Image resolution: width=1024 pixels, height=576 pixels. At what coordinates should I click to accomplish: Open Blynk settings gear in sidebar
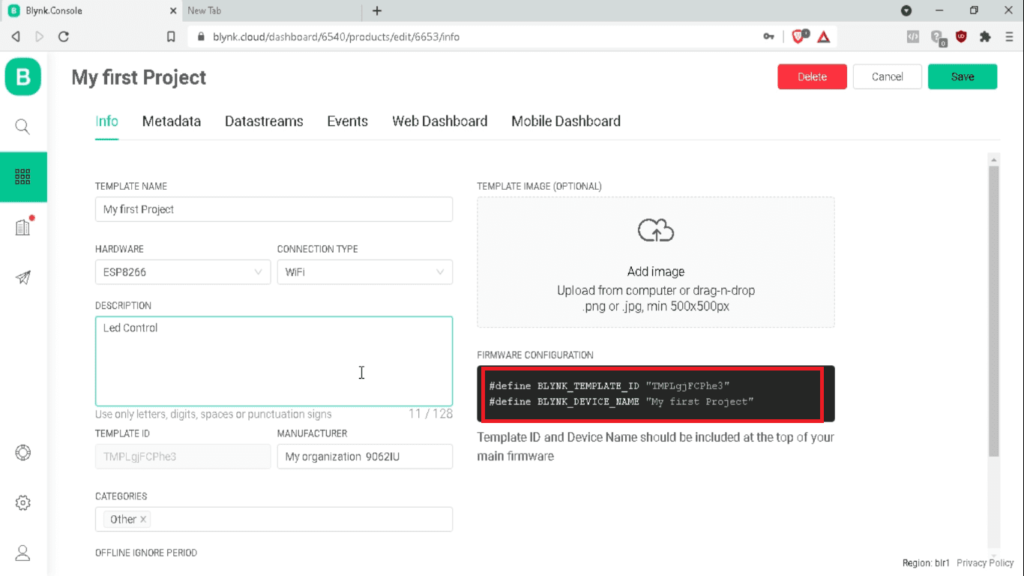point(22,502)
